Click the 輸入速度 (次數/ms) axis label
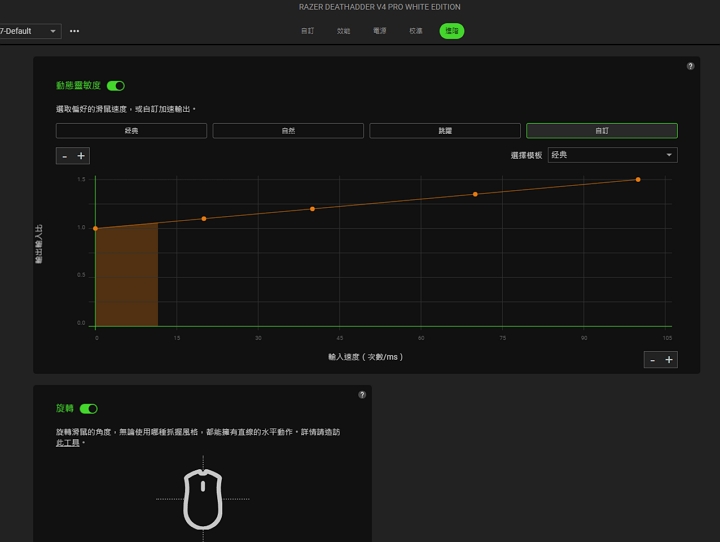 pyautogui.click(x=366, y=357)
